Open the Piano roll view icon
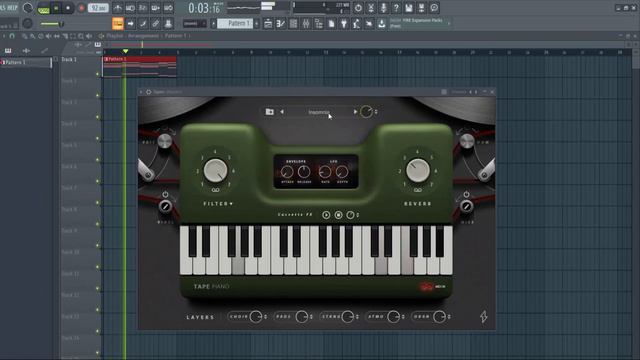This screenshot has height=360, width=640. pos(281,24)
